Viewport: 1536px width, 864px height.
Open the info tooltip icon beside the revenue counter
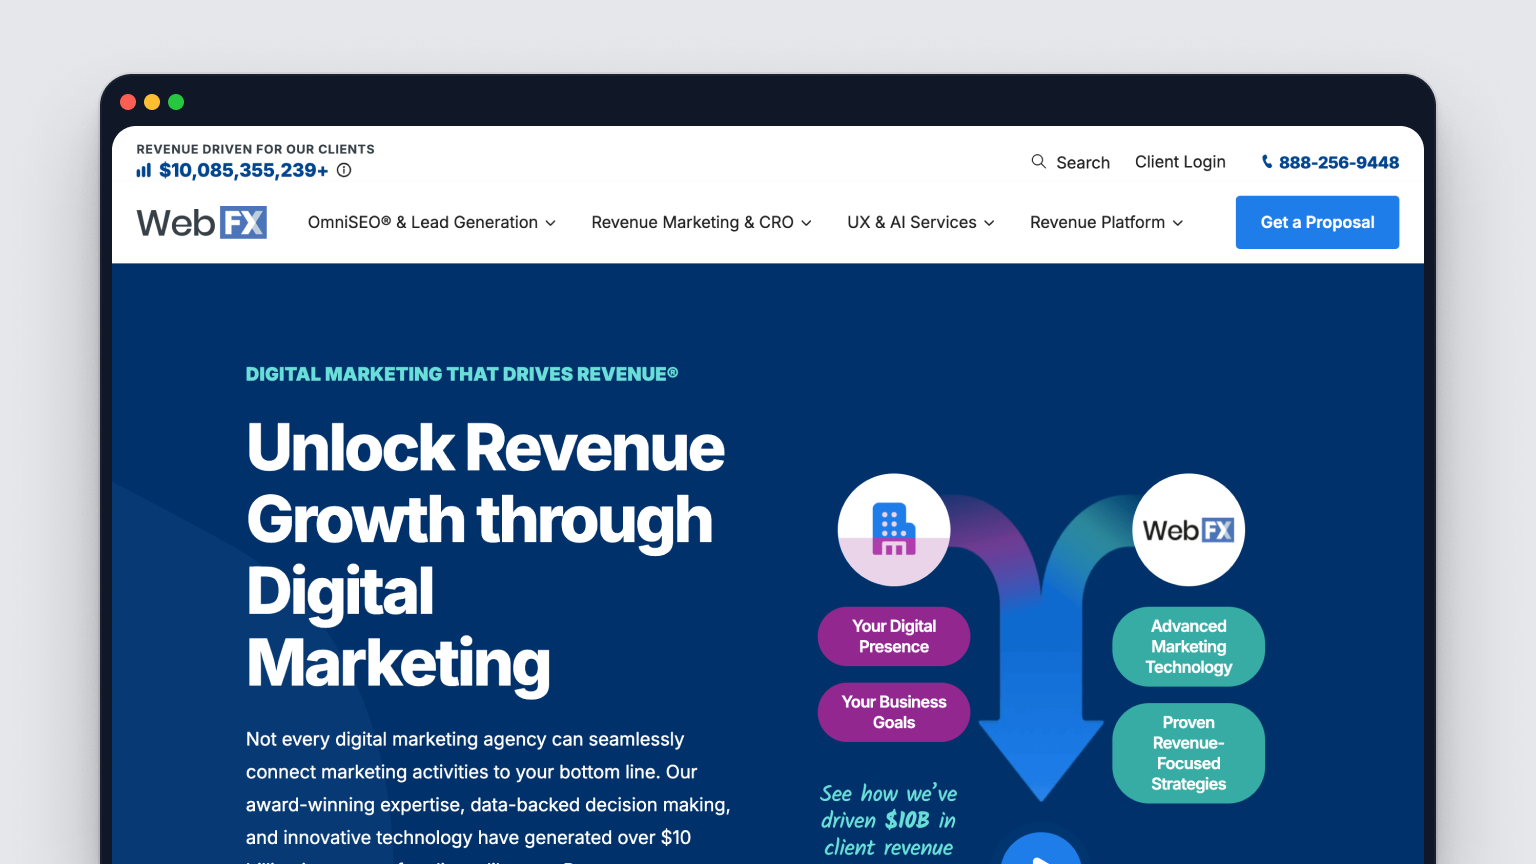click(x=343, y=170)
